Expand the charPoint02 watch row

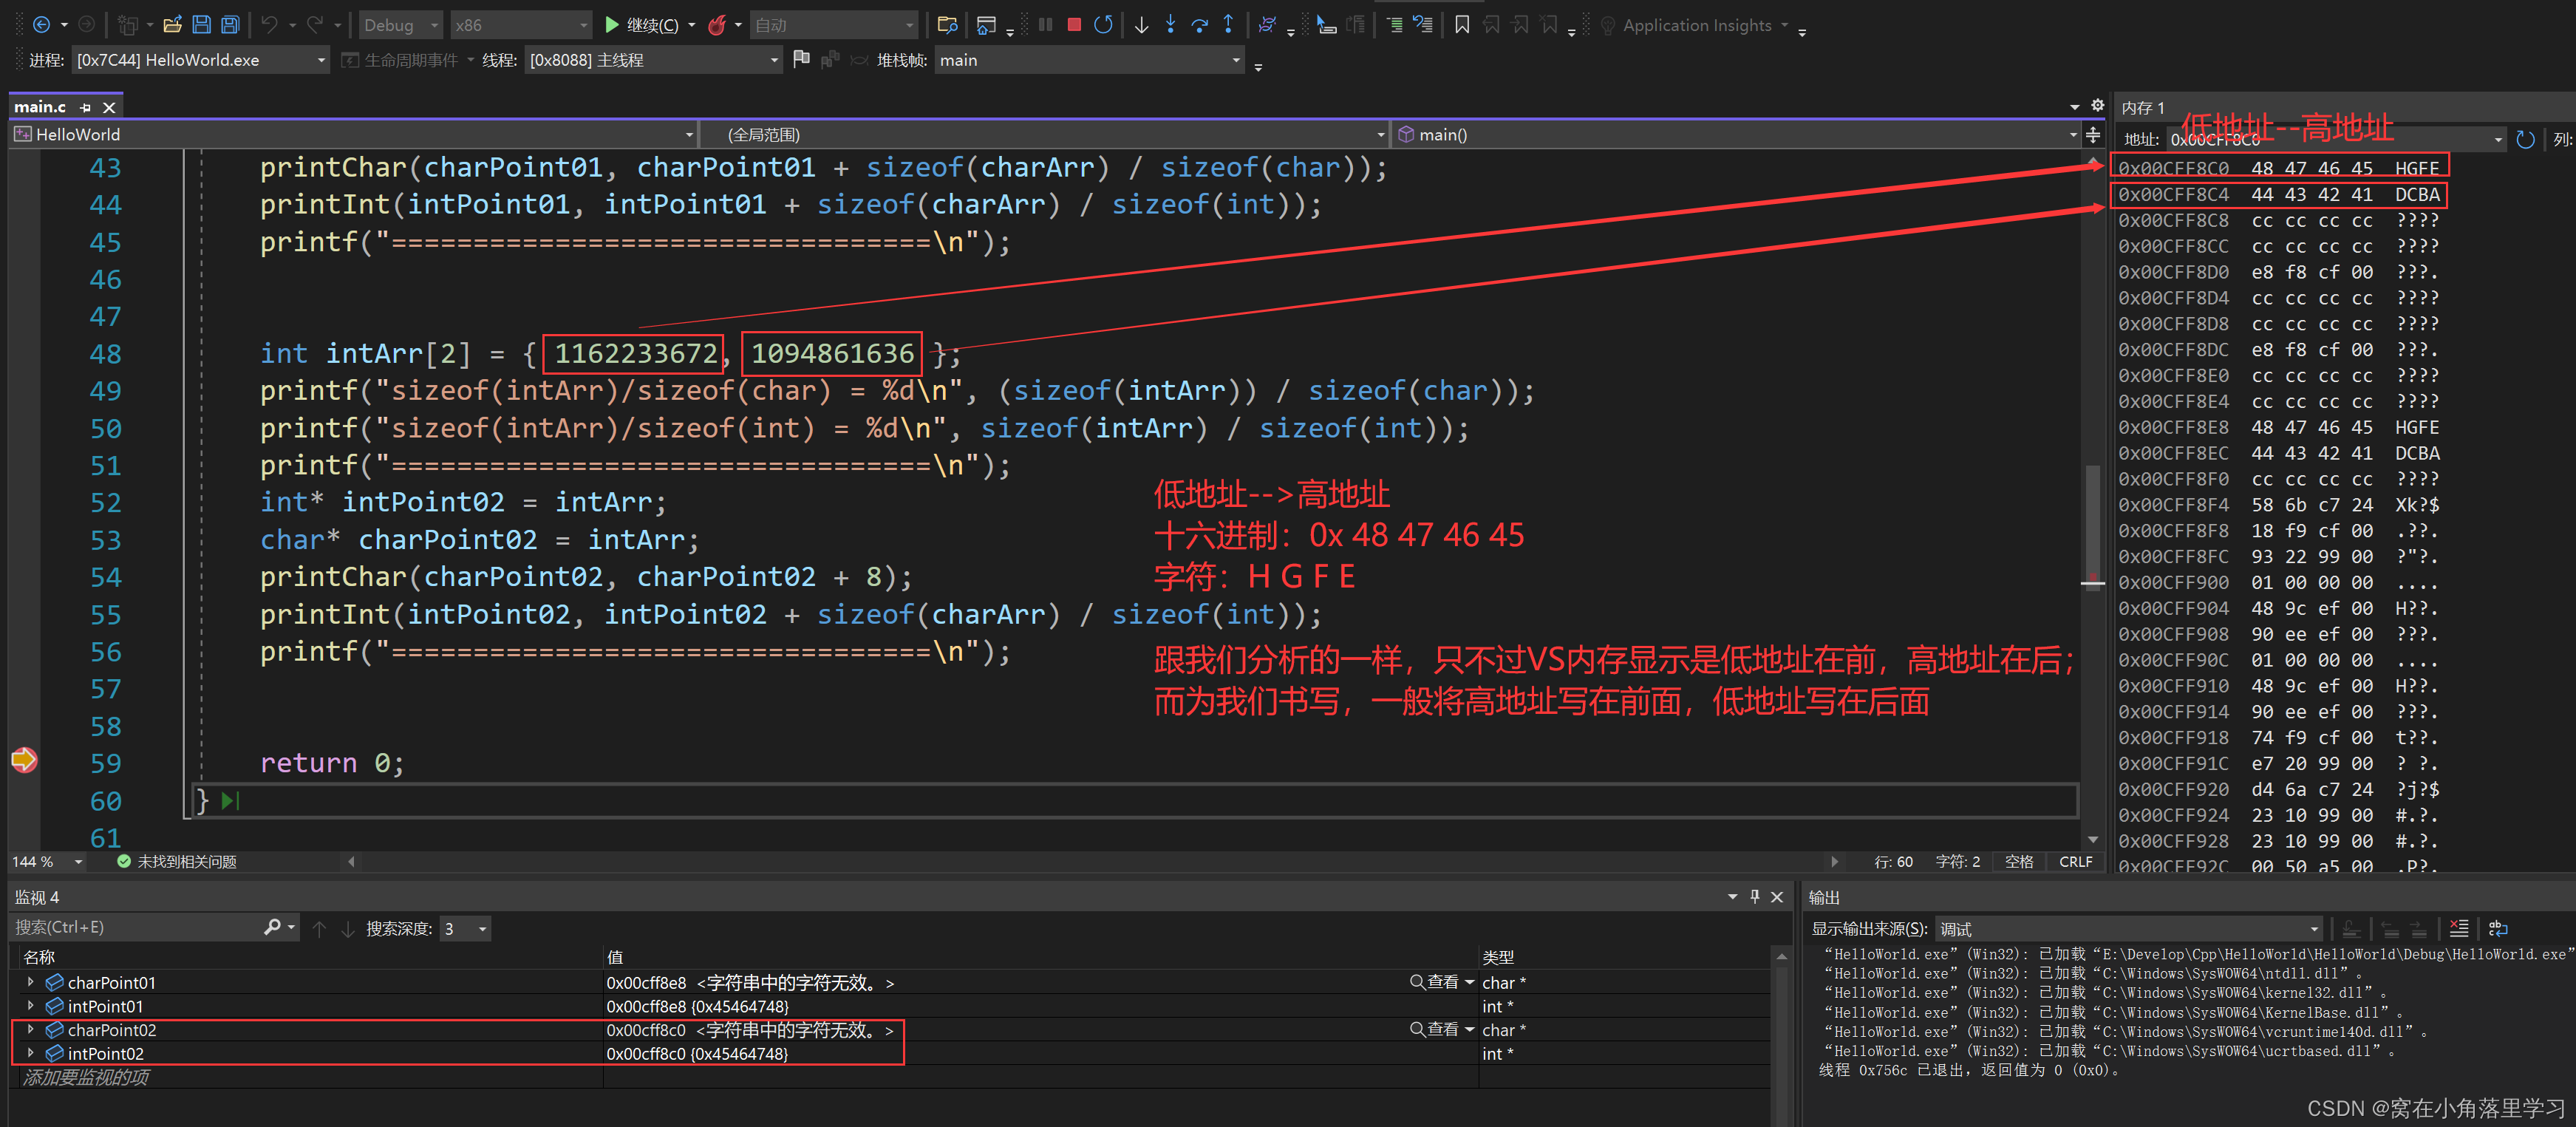click(31, 1029)
